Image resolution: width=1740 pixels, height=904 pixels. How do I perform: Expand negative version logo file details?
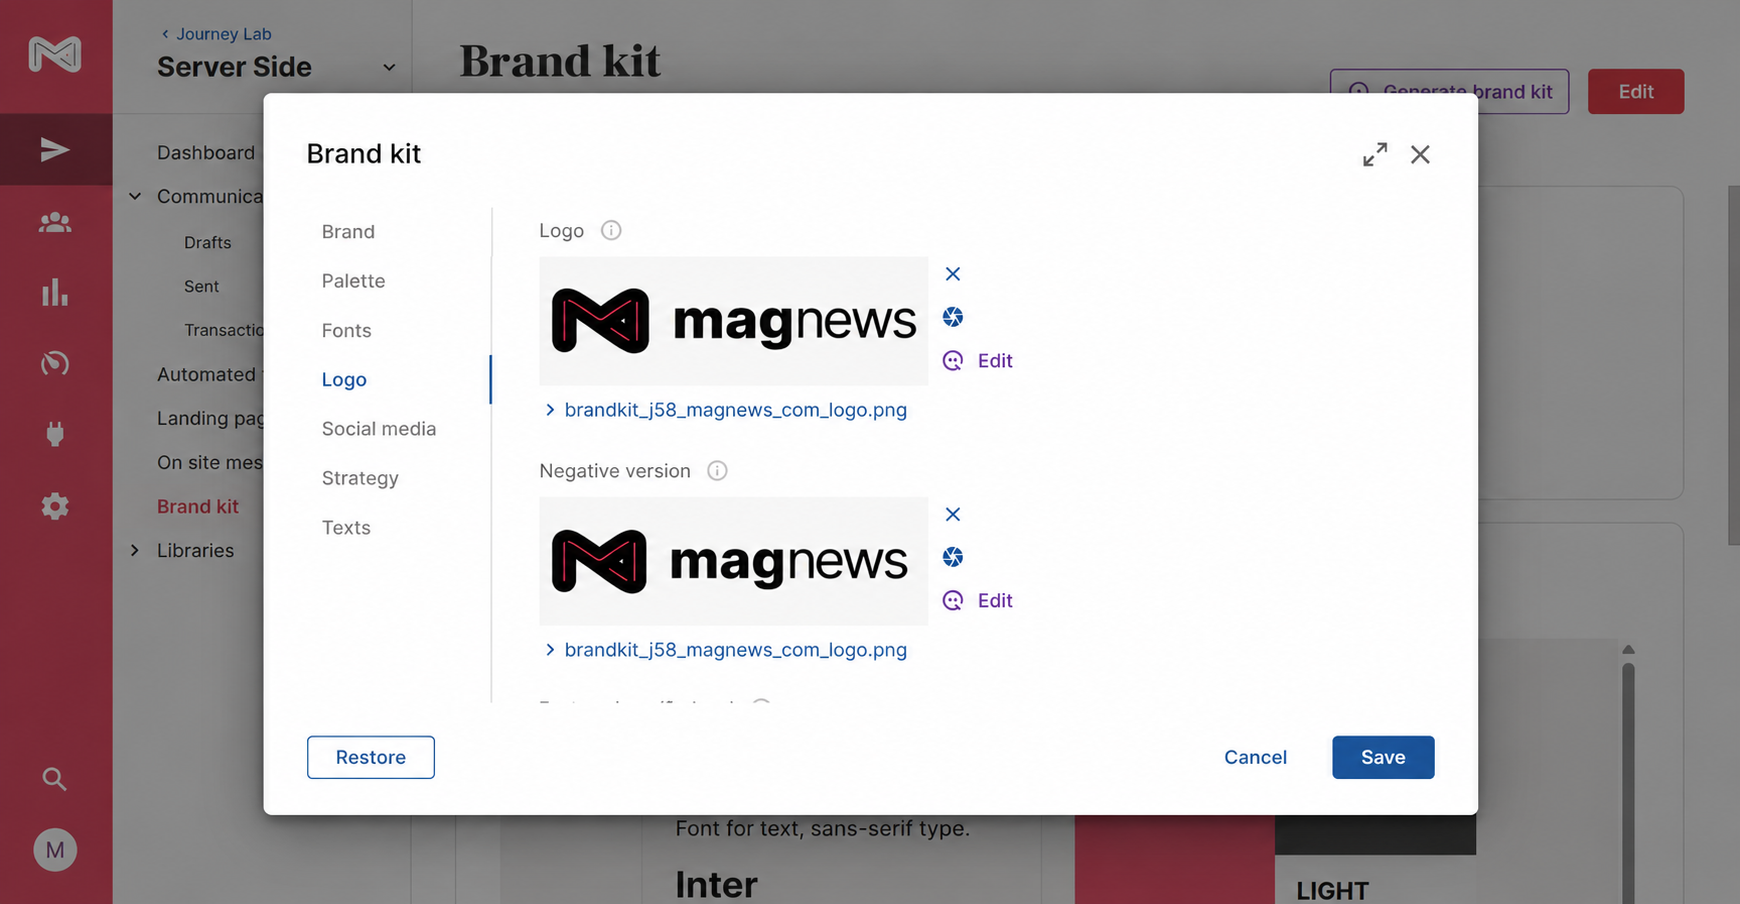(726, 650)
